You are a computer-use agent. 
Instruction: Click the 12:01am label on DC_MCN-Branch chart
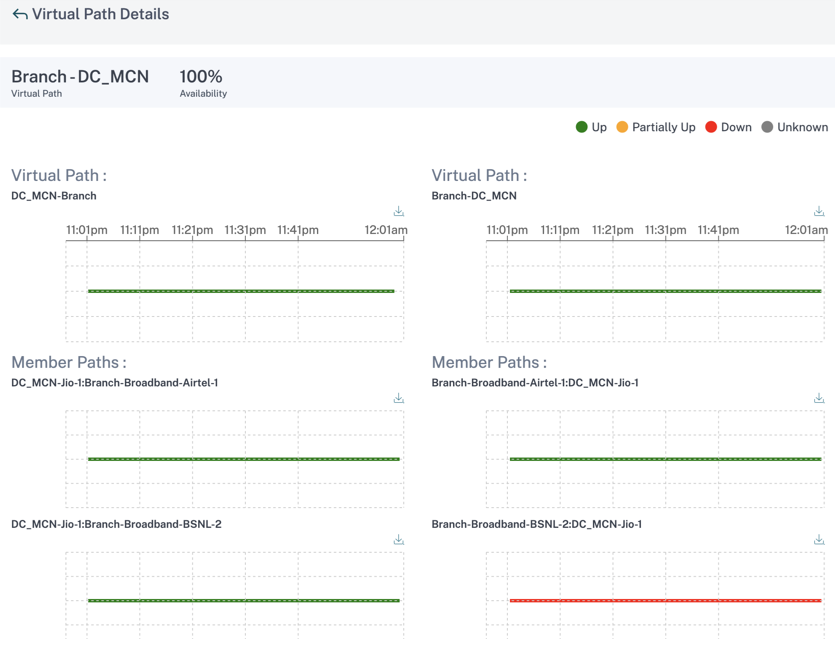click(386, 230)
